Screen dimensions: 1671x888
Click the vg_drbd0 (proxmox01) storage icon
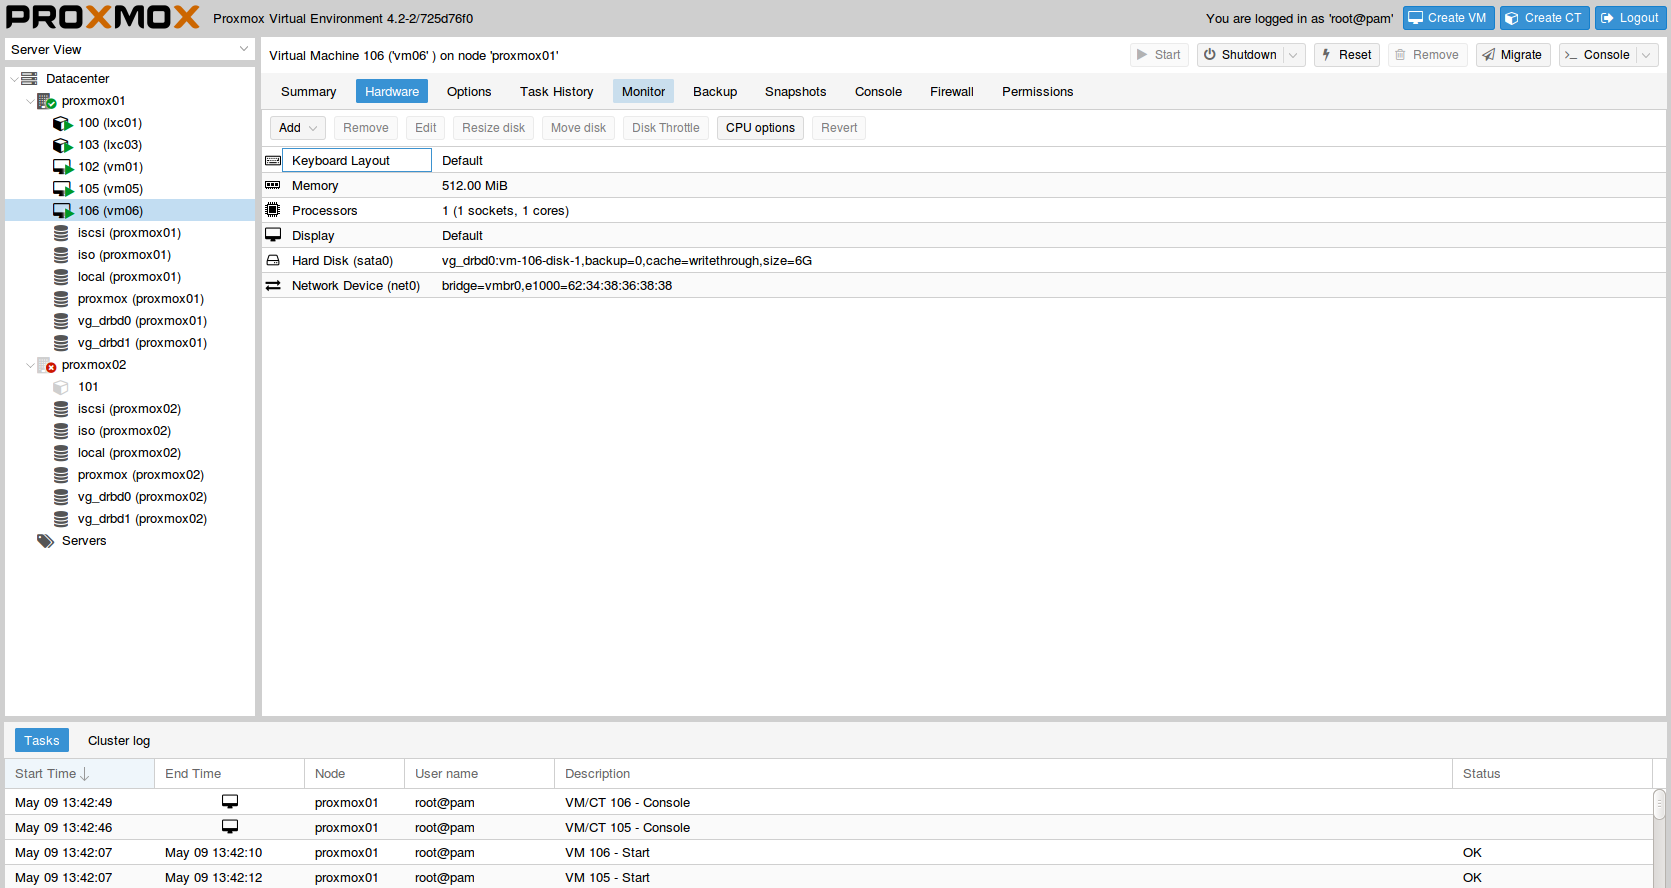tap(61, 321)
